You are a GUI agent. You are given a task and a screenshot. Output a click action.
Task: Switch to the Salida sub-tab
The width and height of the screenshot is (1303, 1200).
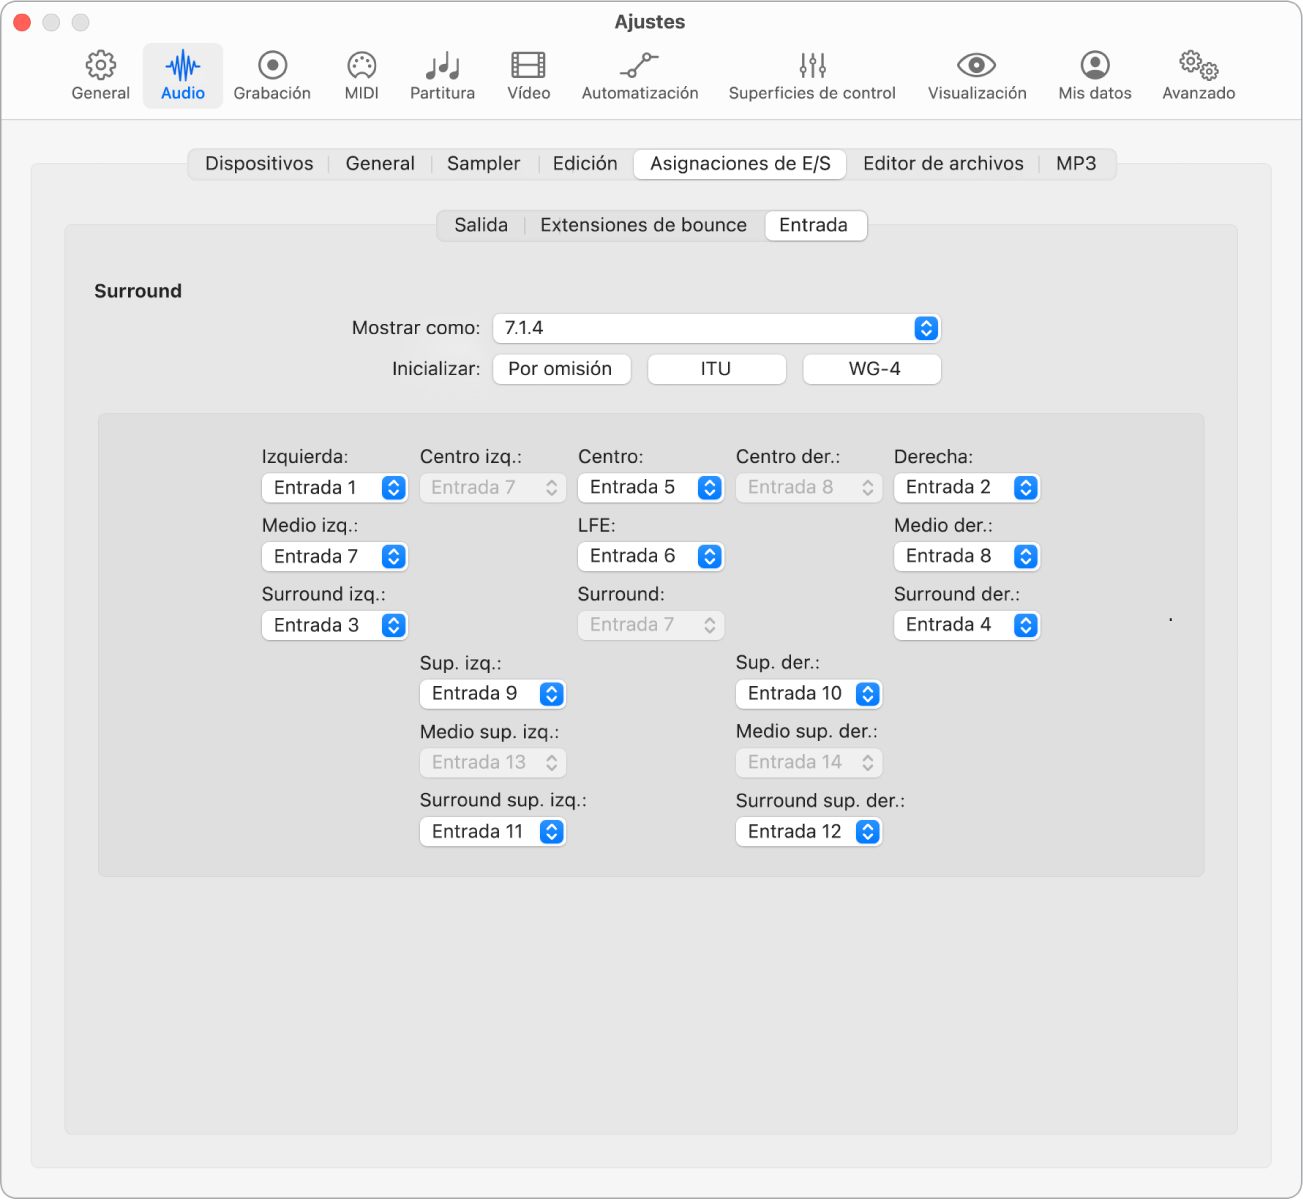click(x=481, y=226)
